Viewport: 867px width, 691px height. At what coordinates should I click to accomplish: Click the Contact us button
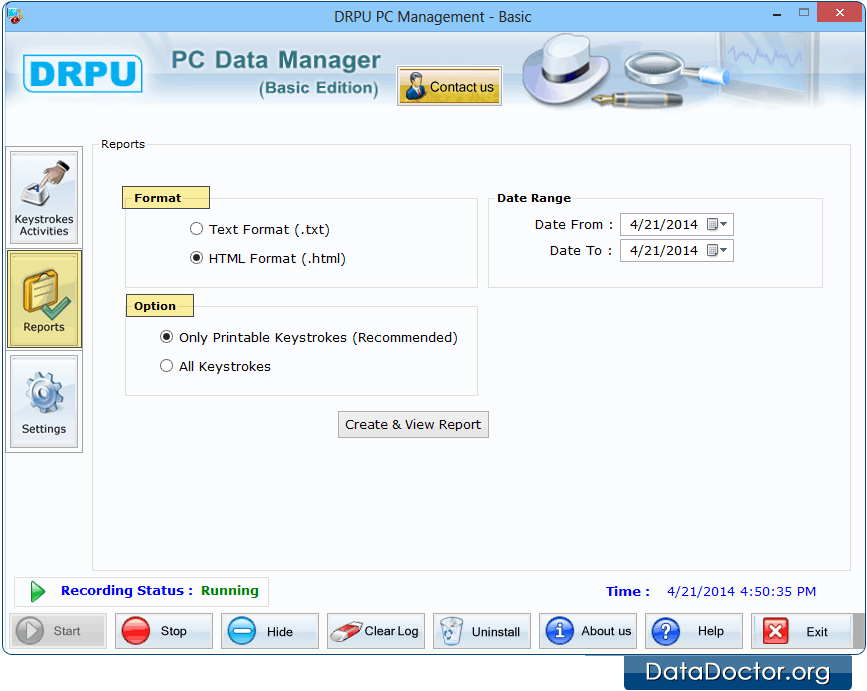click(x=449, y=87)
